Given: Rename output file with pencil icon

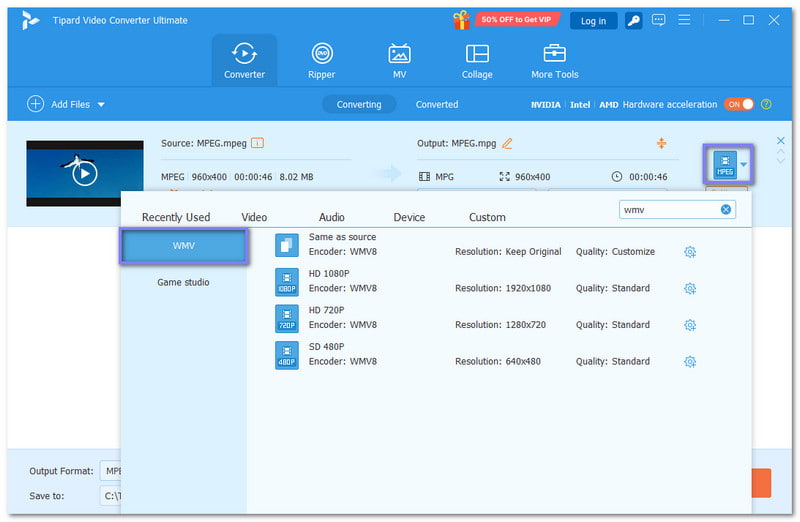Looking at the screenshot, I should pos(507,143).
